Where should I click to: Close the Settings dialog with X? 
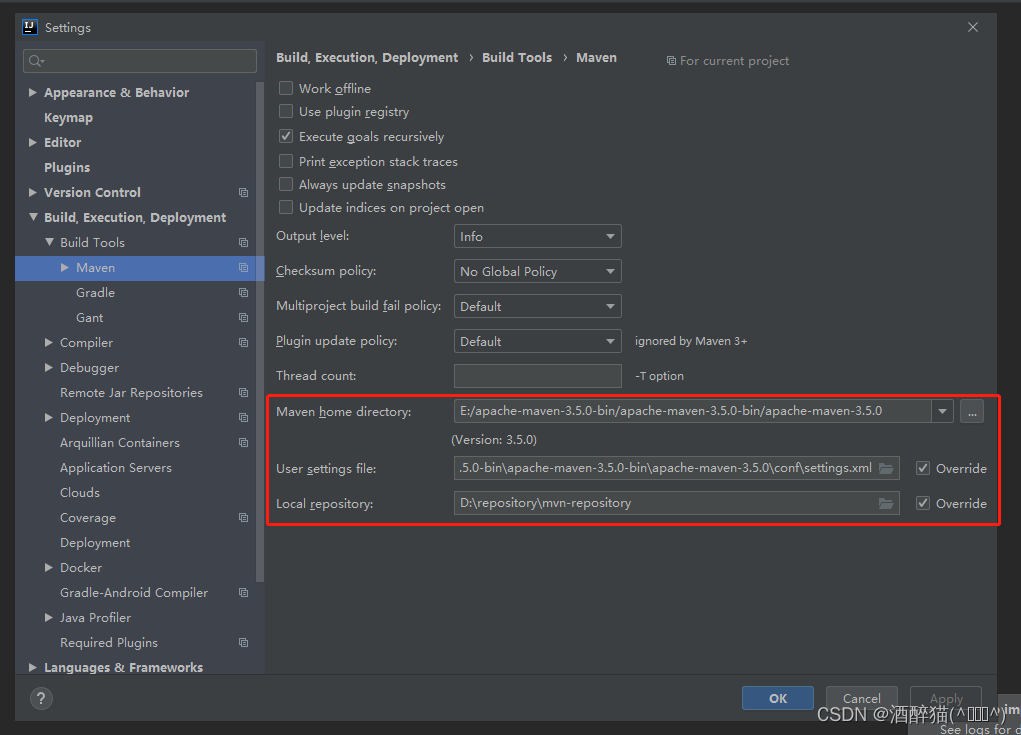(973, 27)
